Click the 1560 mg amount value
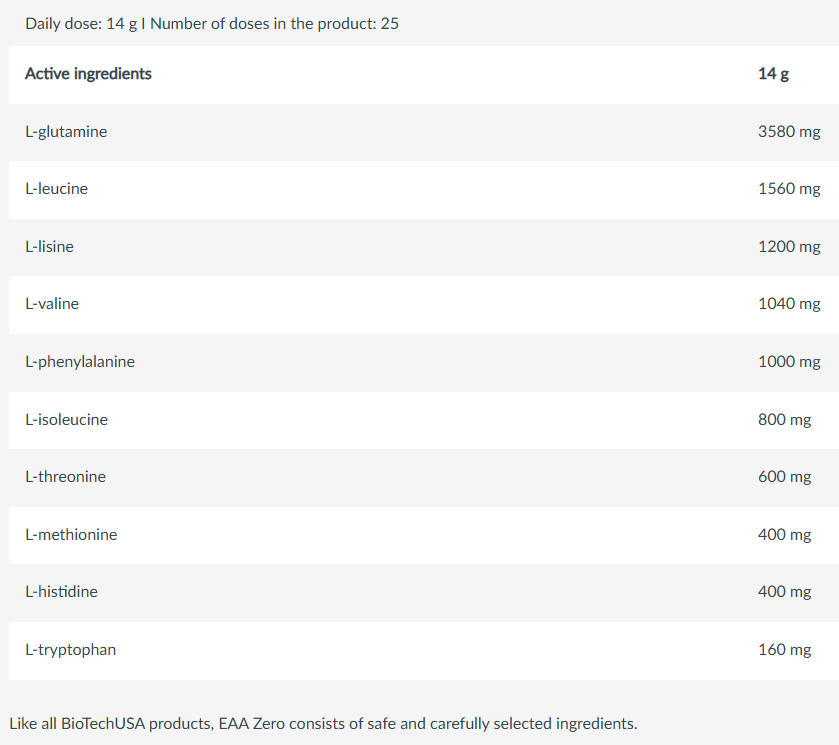Viewport: 839px width, 745px height. [x=789, y=189]
